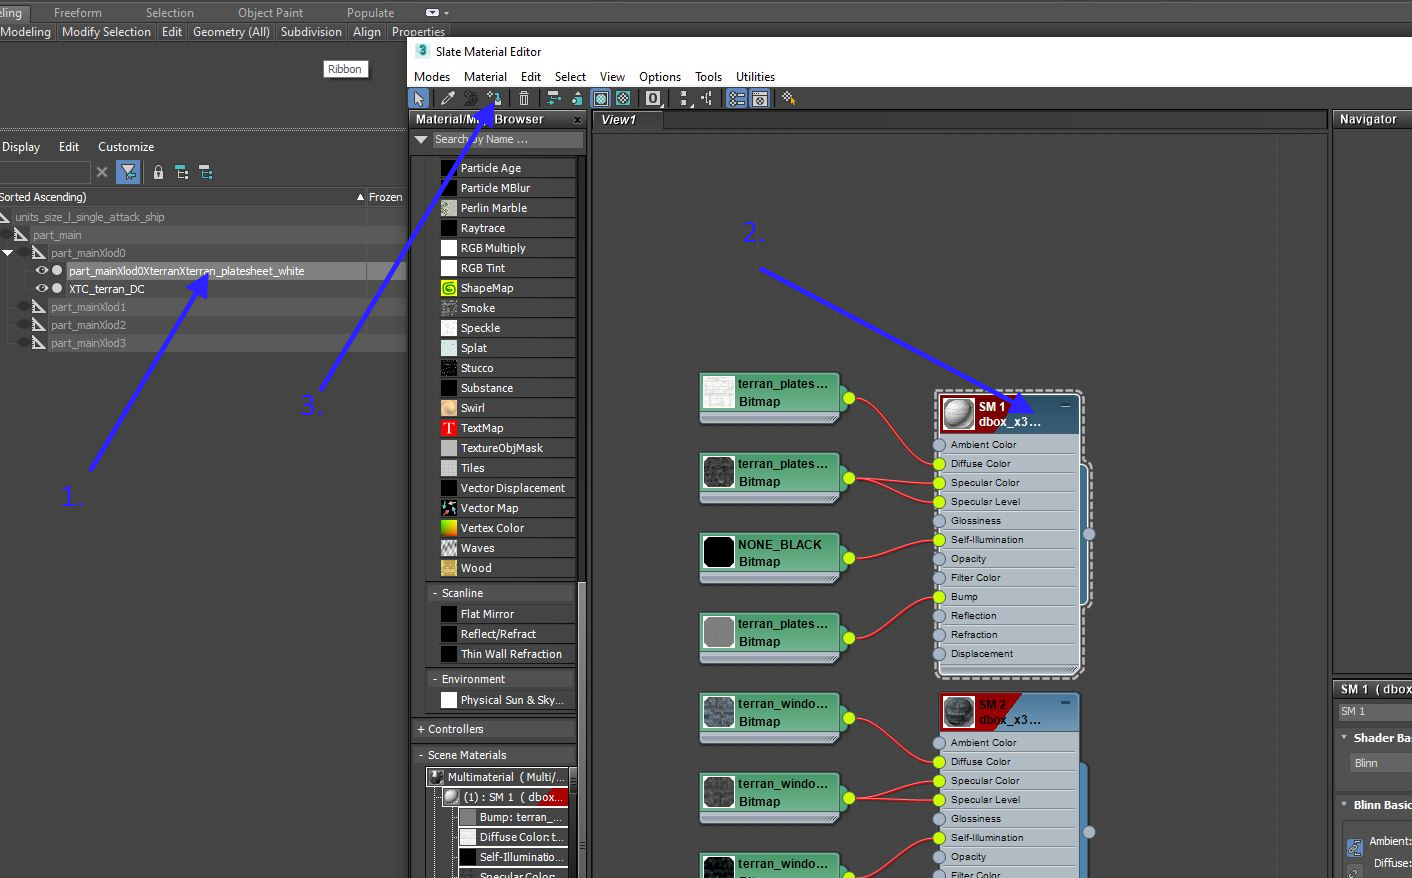Switch to the View1 tab
This screenshot has width=1412, height=878.
pos(618,120)
